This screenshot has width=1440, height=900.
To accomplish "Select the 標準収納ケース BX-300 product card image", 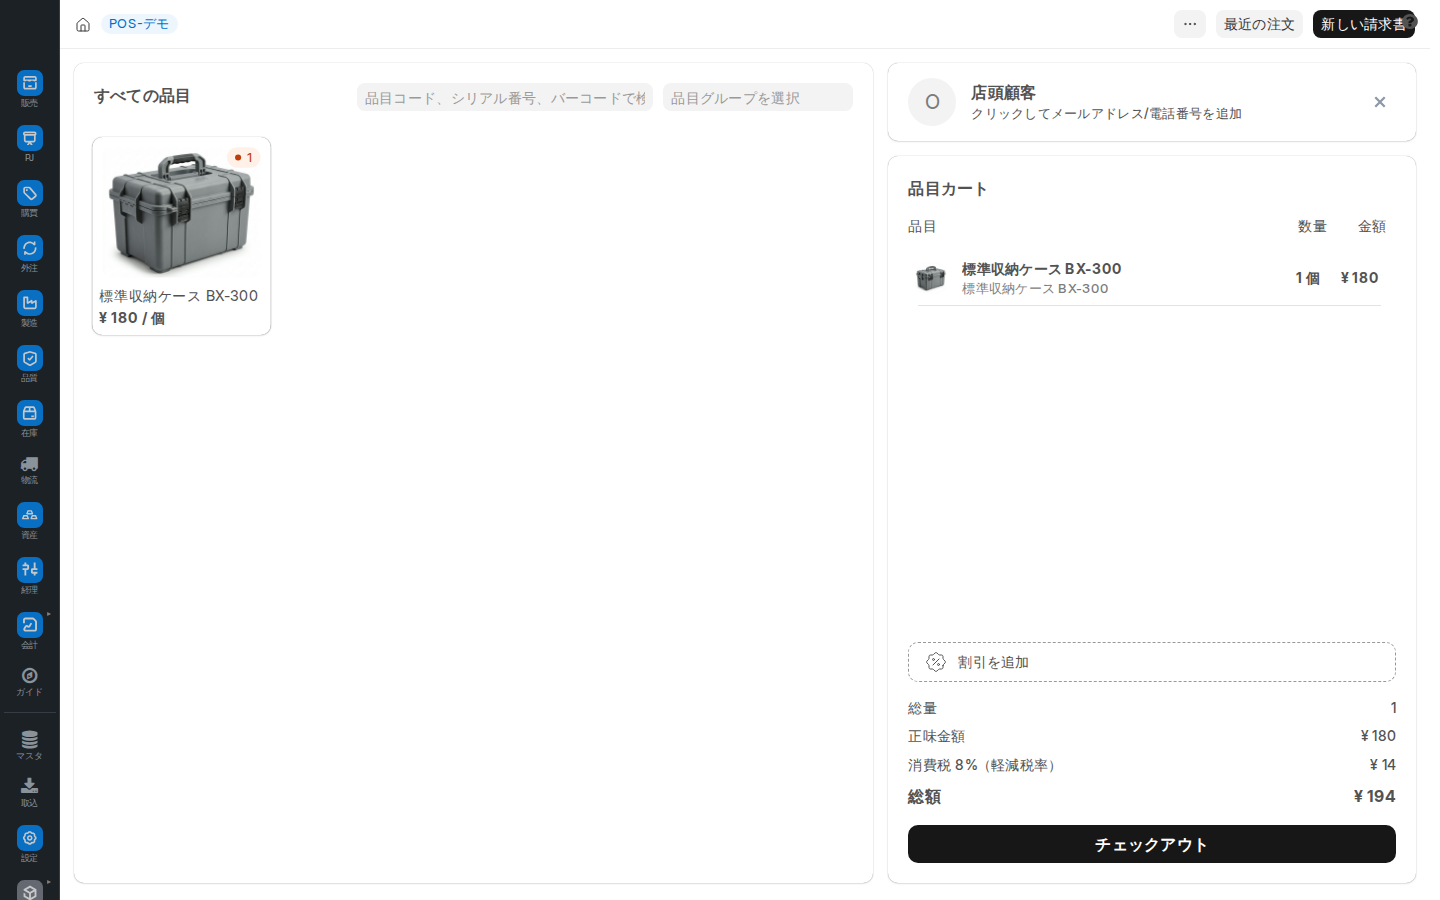I will 181,212.
